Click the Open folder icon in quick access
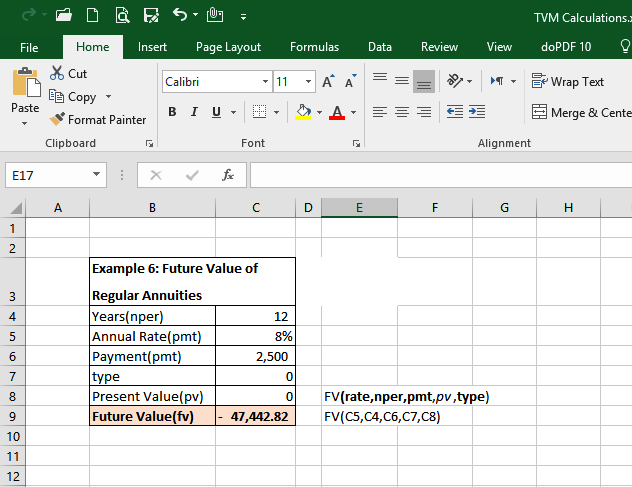This screenshot has width=632, height=487. (64, 15)
